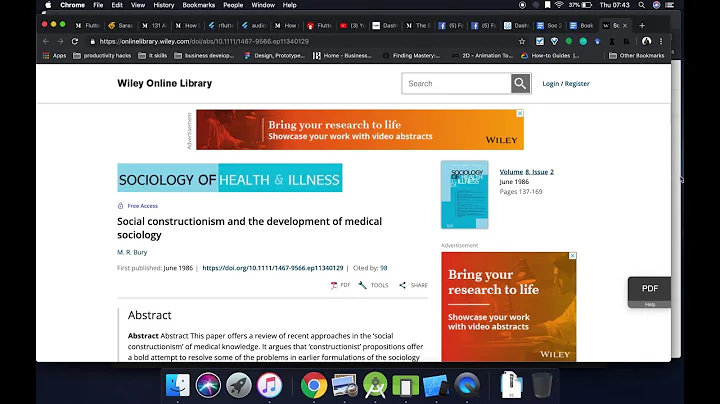Open QuickTime Player from the Dock
The image size is (720, 404).
[467, 385]
